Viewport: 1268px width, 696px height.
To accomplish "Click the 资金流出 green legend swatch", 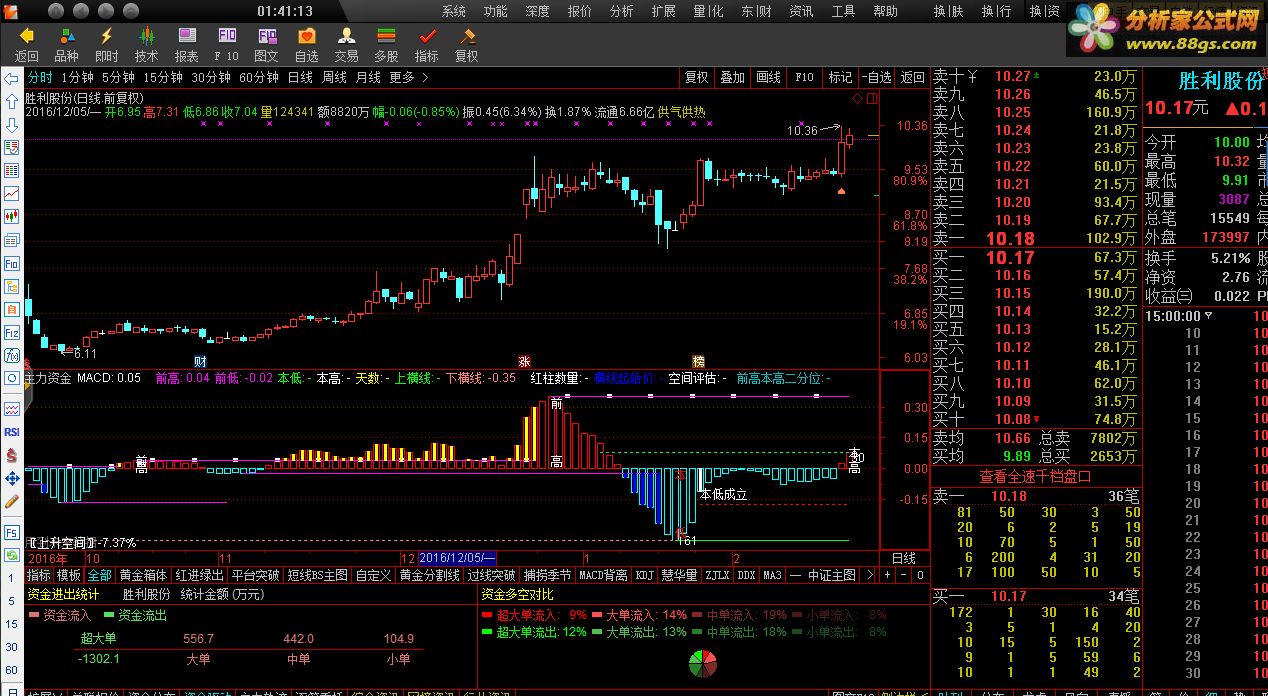I will tap(109, 615).
